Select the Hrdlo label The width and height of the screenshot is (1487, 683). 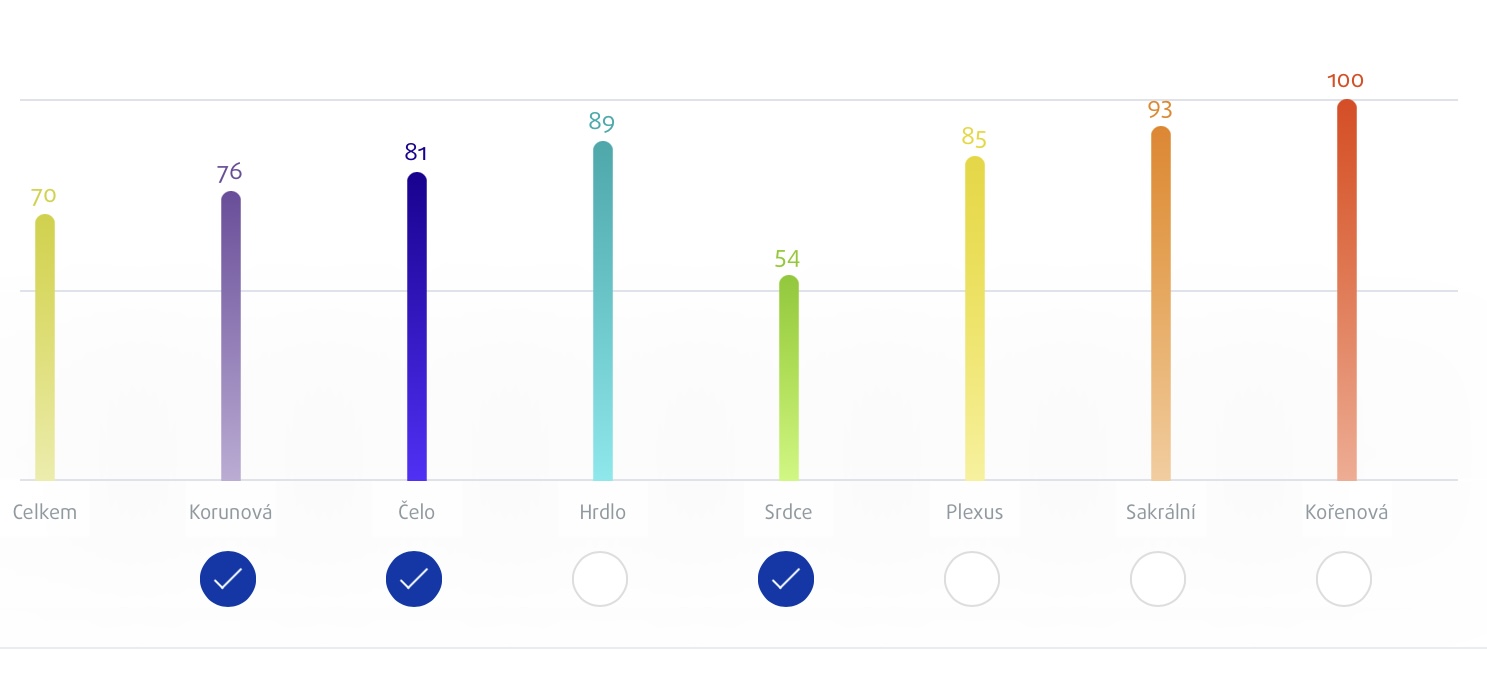(603, 512)
